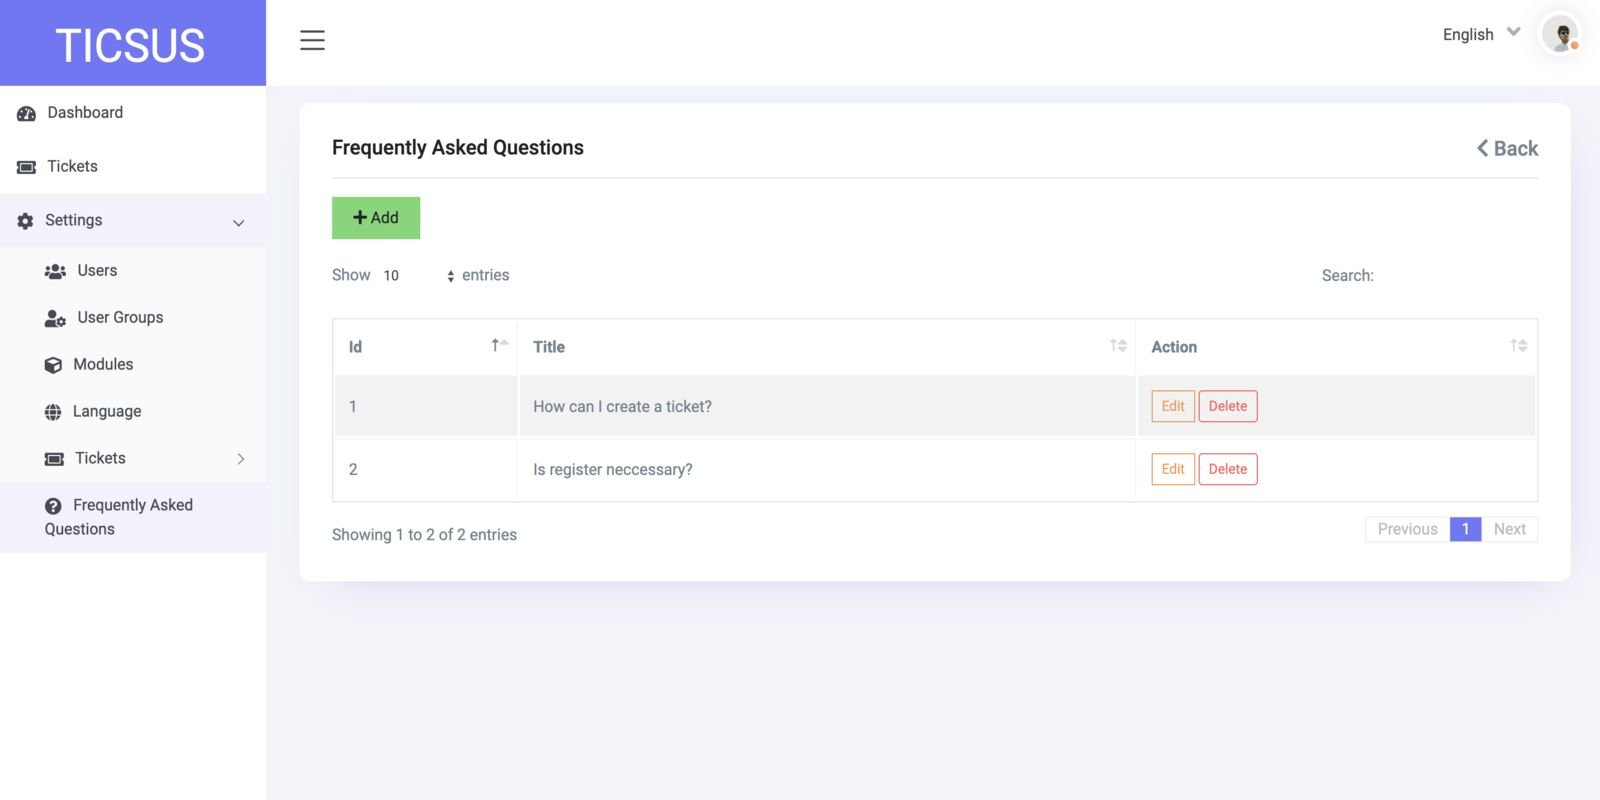
Task: Click the language dropdown chevron
Action: pos(1514,32)
